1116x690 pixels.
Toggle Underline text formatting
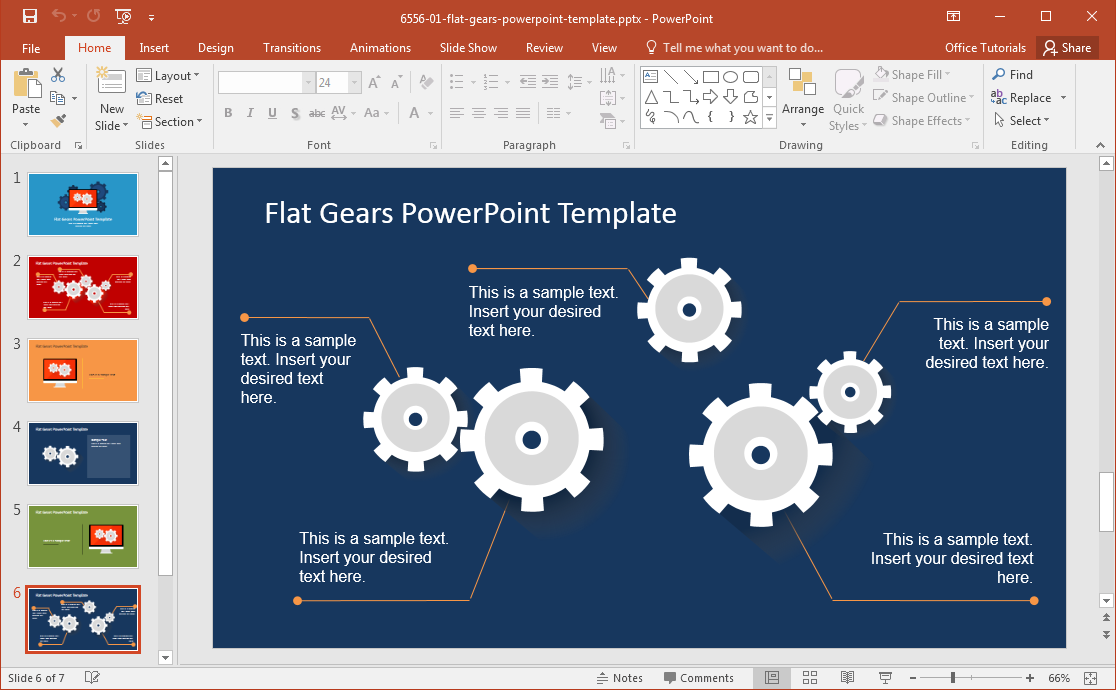[272, 114]
